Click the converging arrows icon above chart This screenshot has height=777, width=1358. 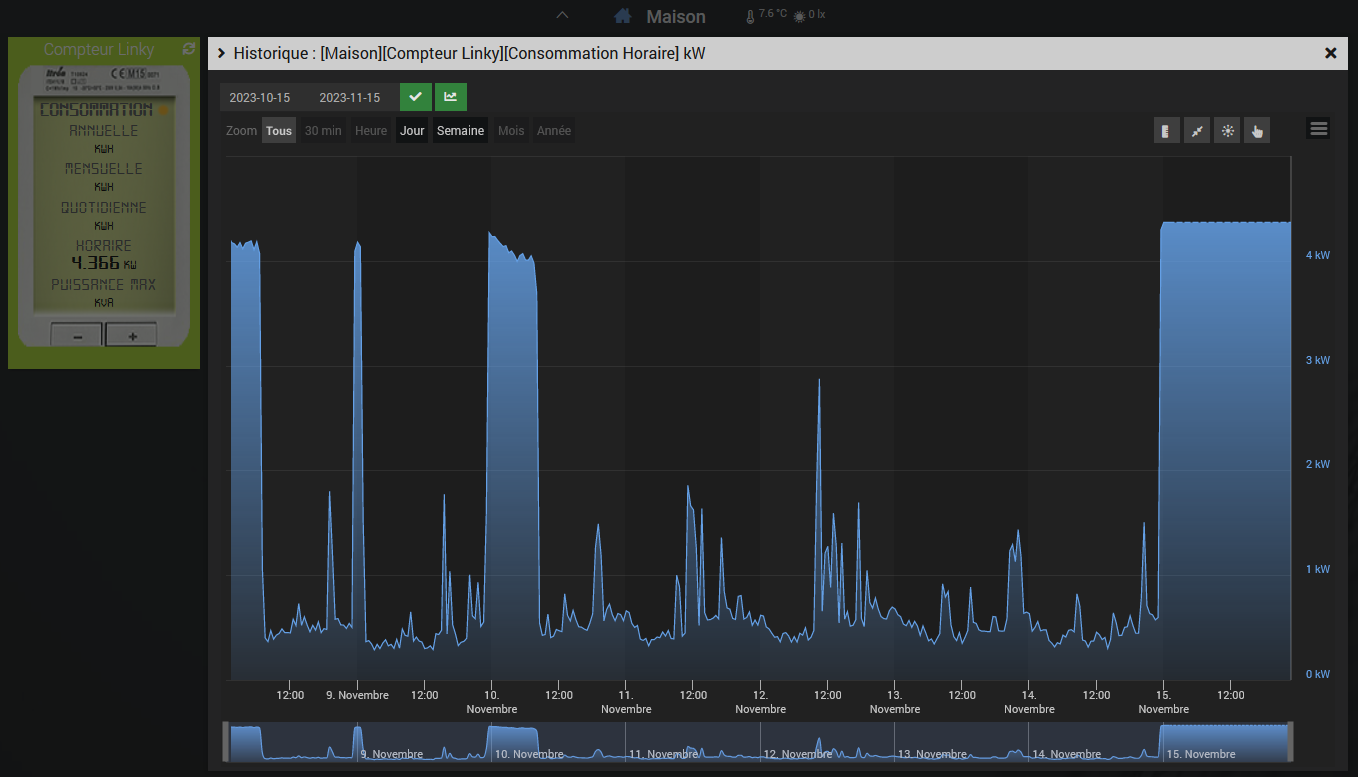(1197, 130)
